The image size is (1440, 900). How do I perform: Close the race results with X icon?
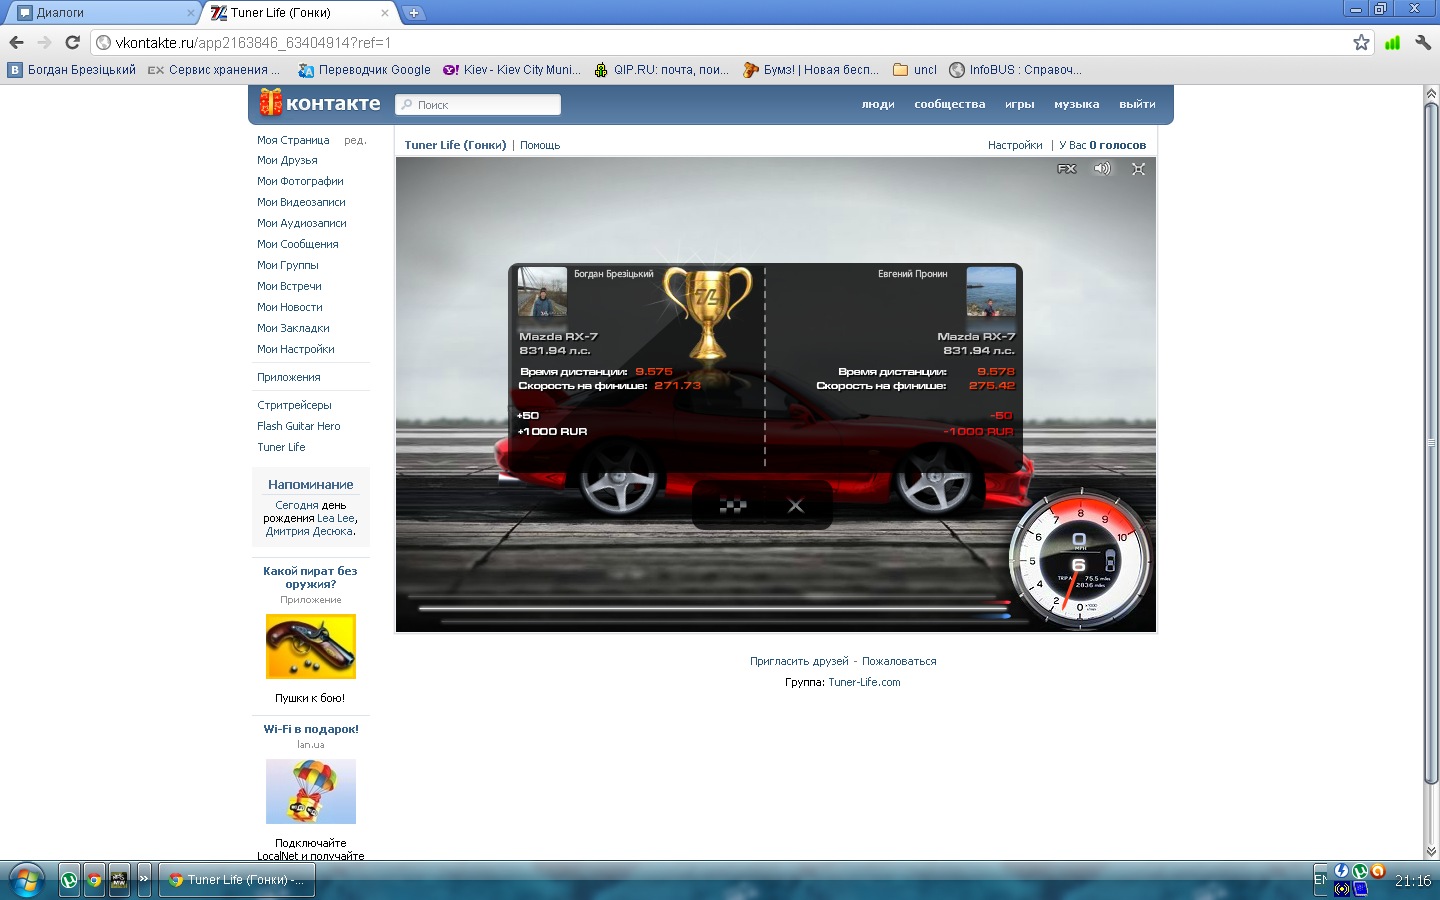796,506
